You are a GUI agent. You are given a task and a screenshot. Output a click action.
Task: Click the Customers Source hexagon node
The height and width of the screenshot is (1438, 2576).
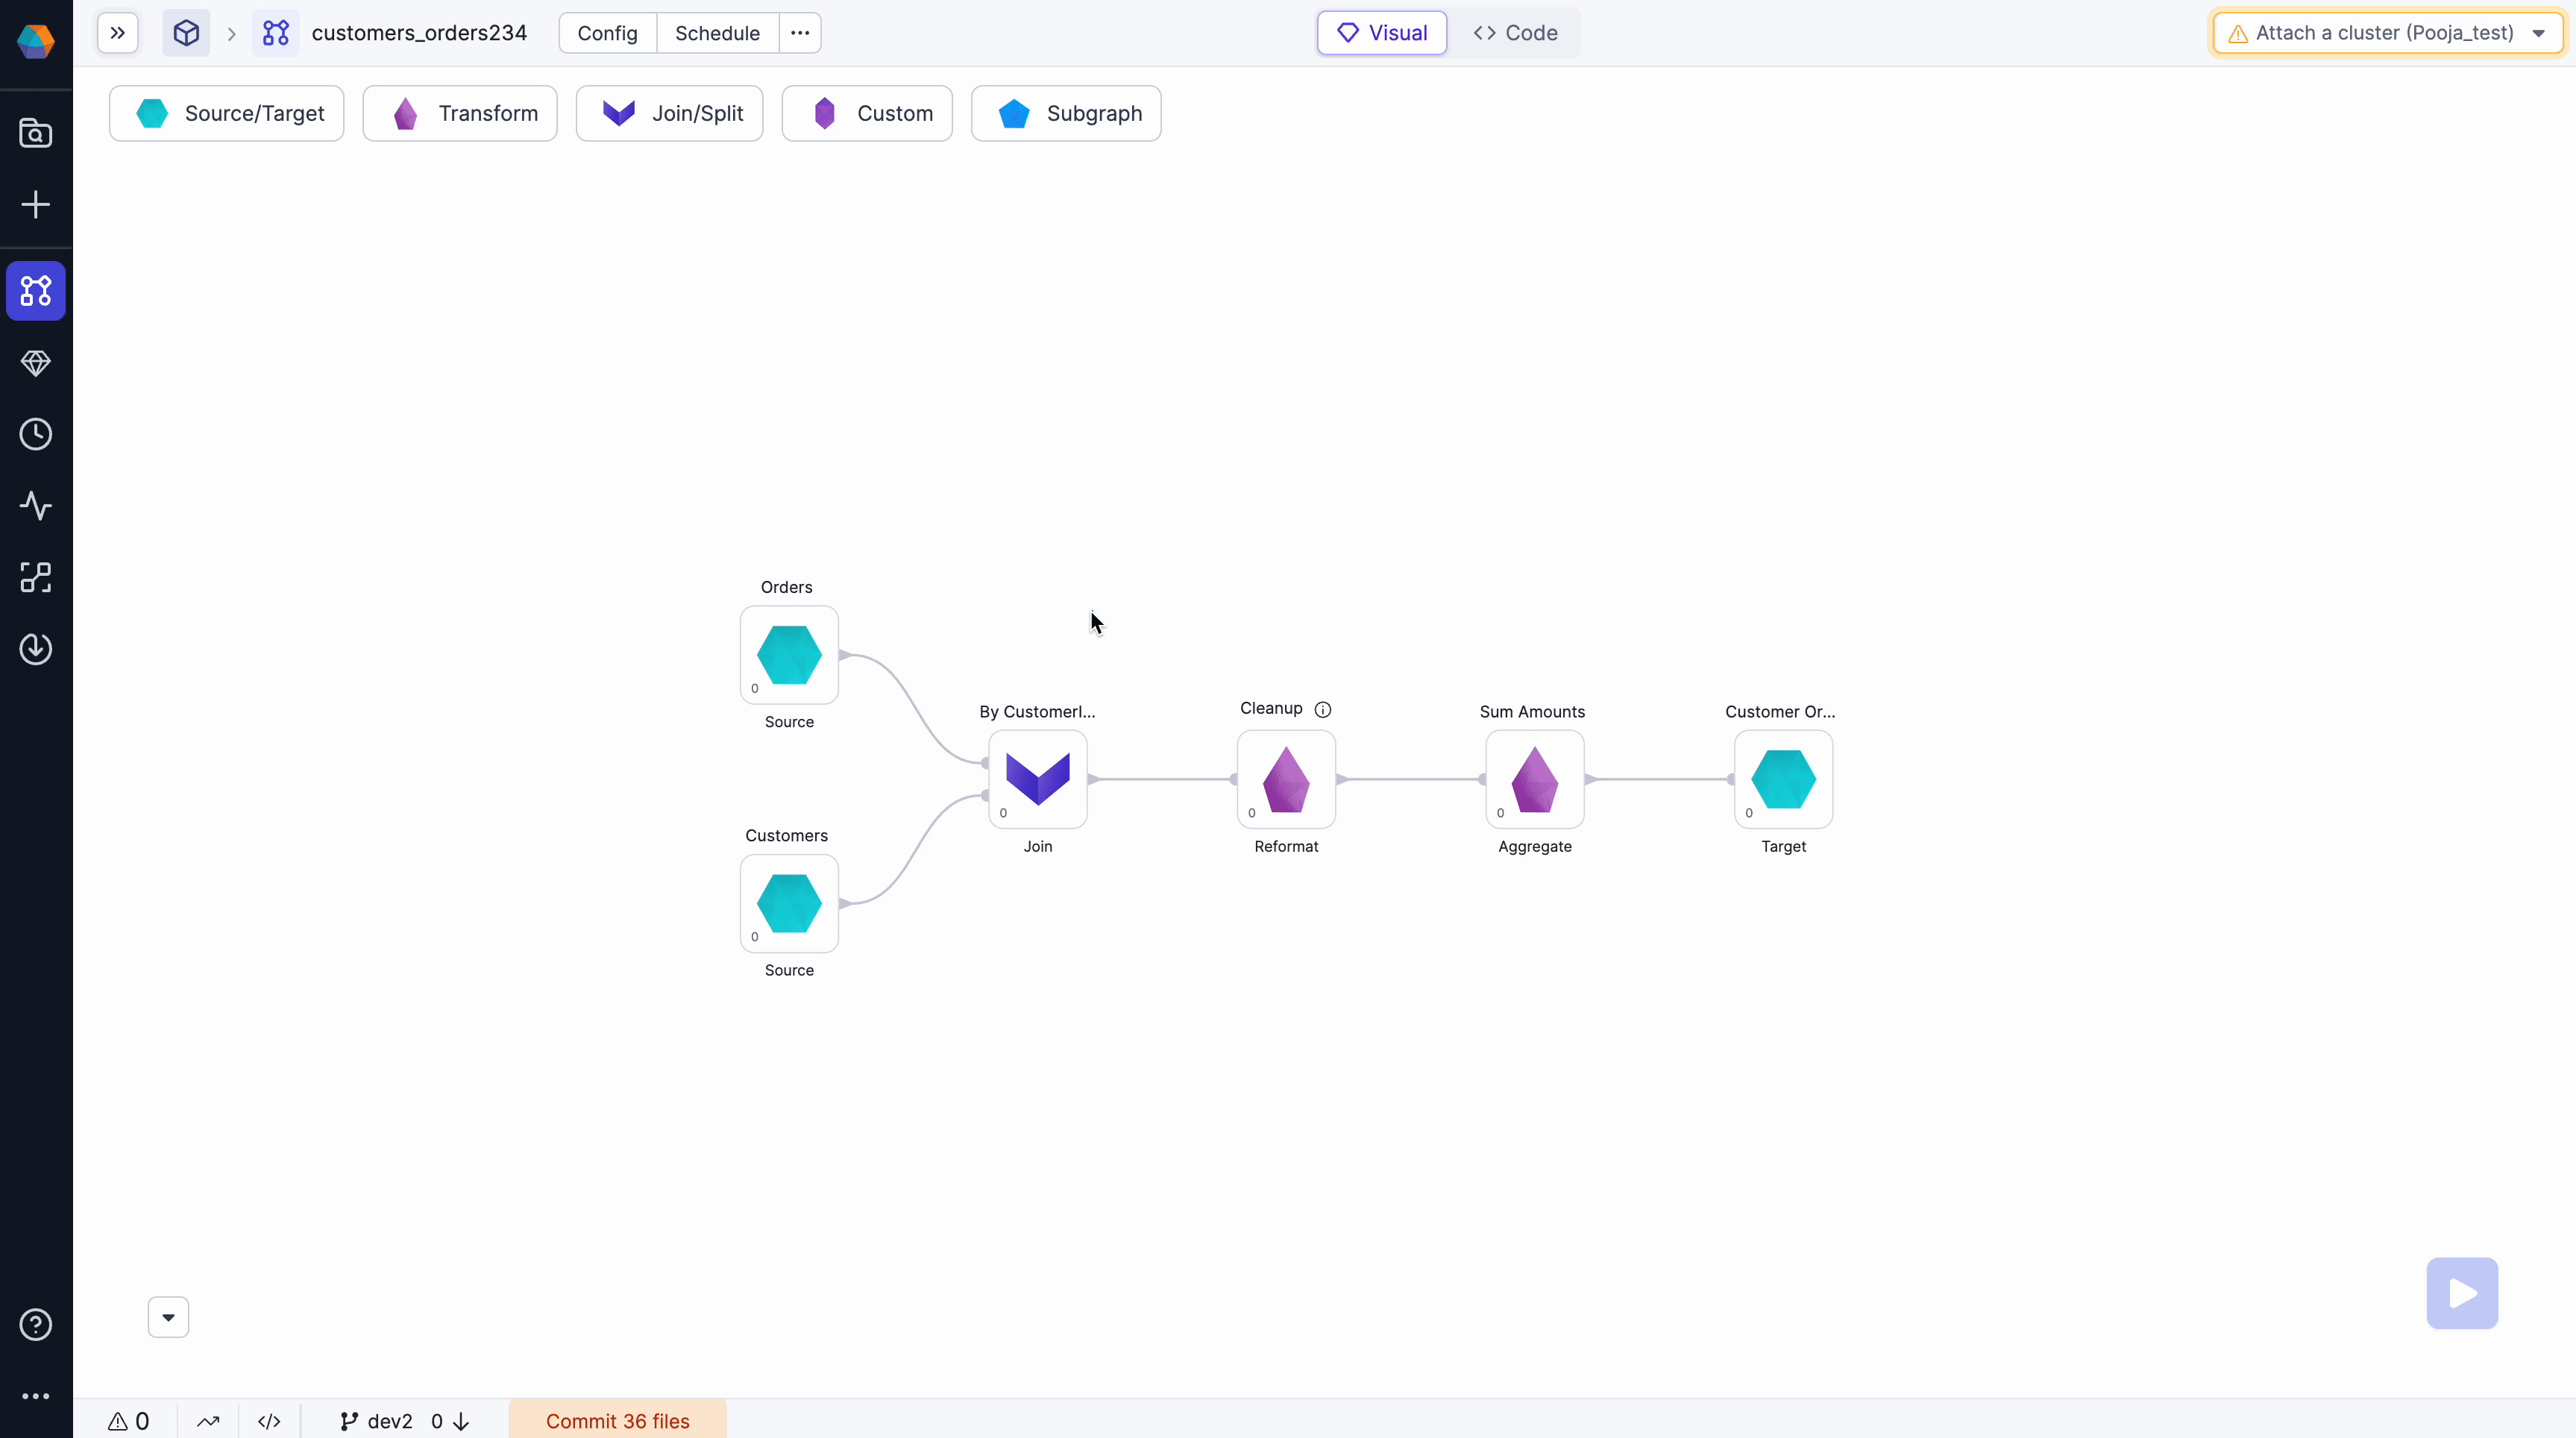click(789, 902)
